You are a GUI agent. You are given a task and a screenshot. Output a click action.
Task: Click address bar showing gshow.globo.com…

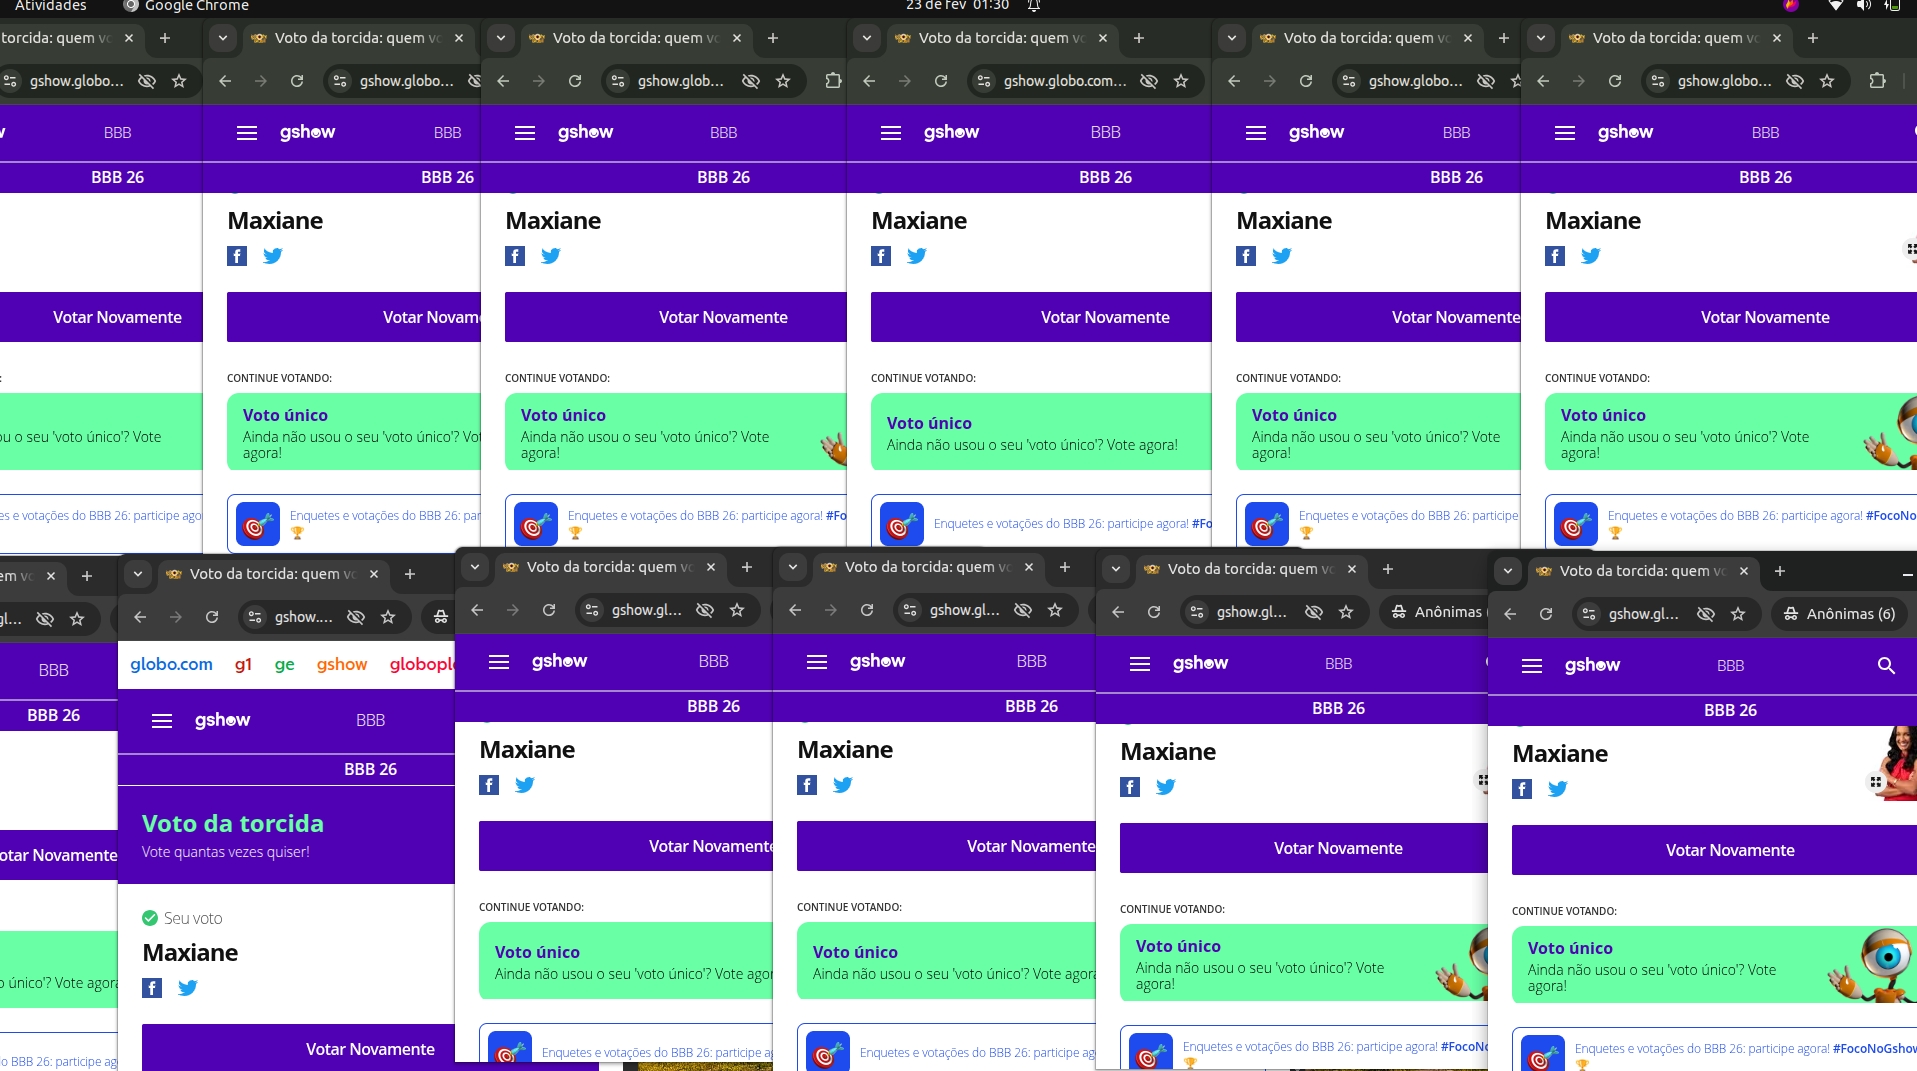1064,81
